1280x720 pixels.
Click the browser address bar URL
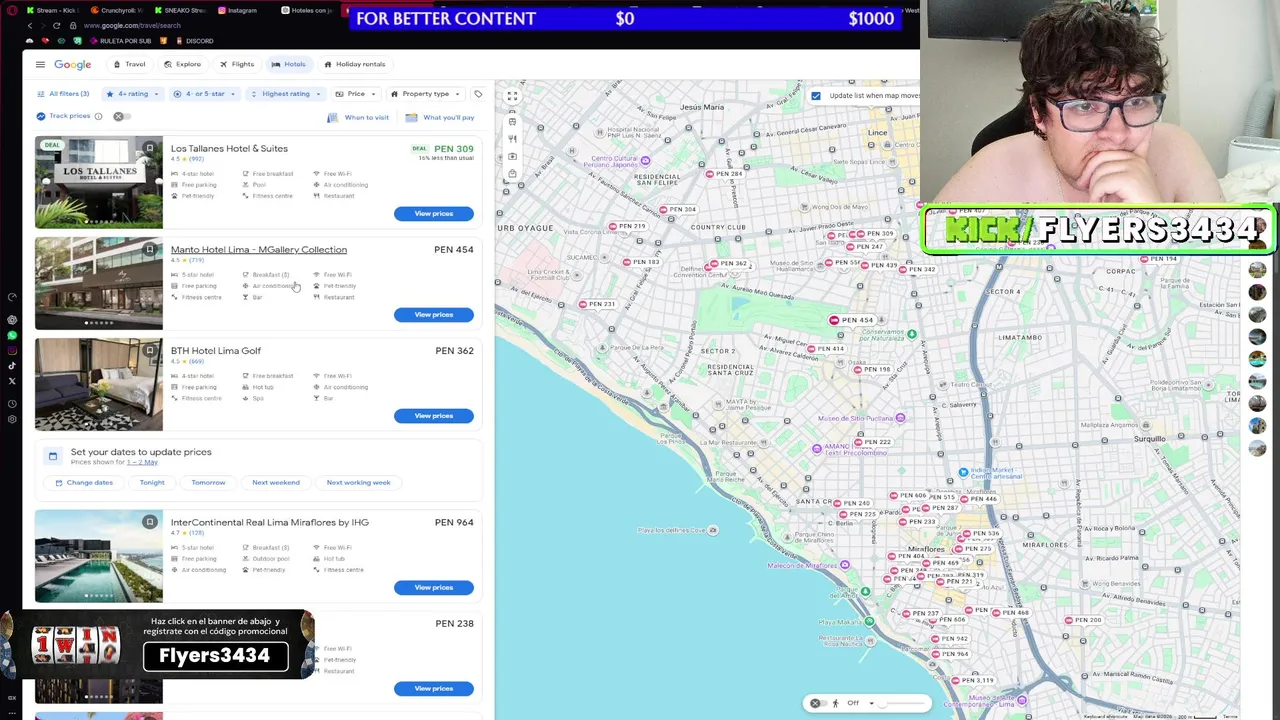click(x=132, y=25)
